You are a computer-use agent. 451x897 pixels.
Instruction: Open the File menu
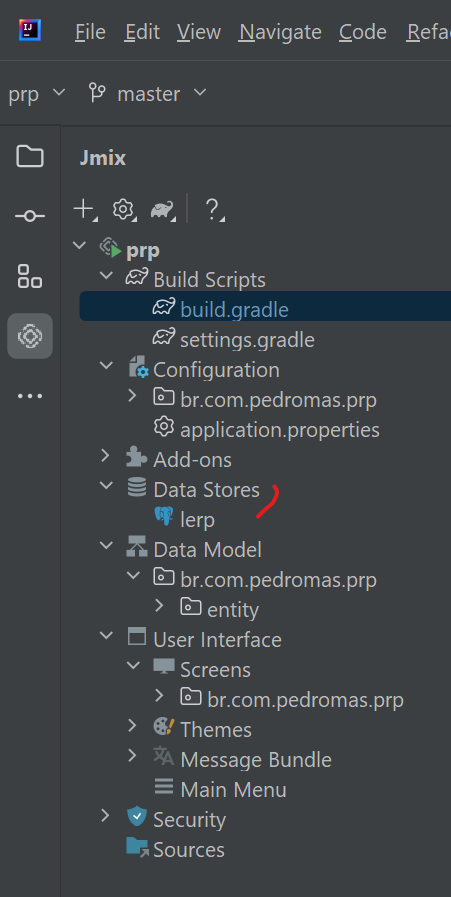90,31
